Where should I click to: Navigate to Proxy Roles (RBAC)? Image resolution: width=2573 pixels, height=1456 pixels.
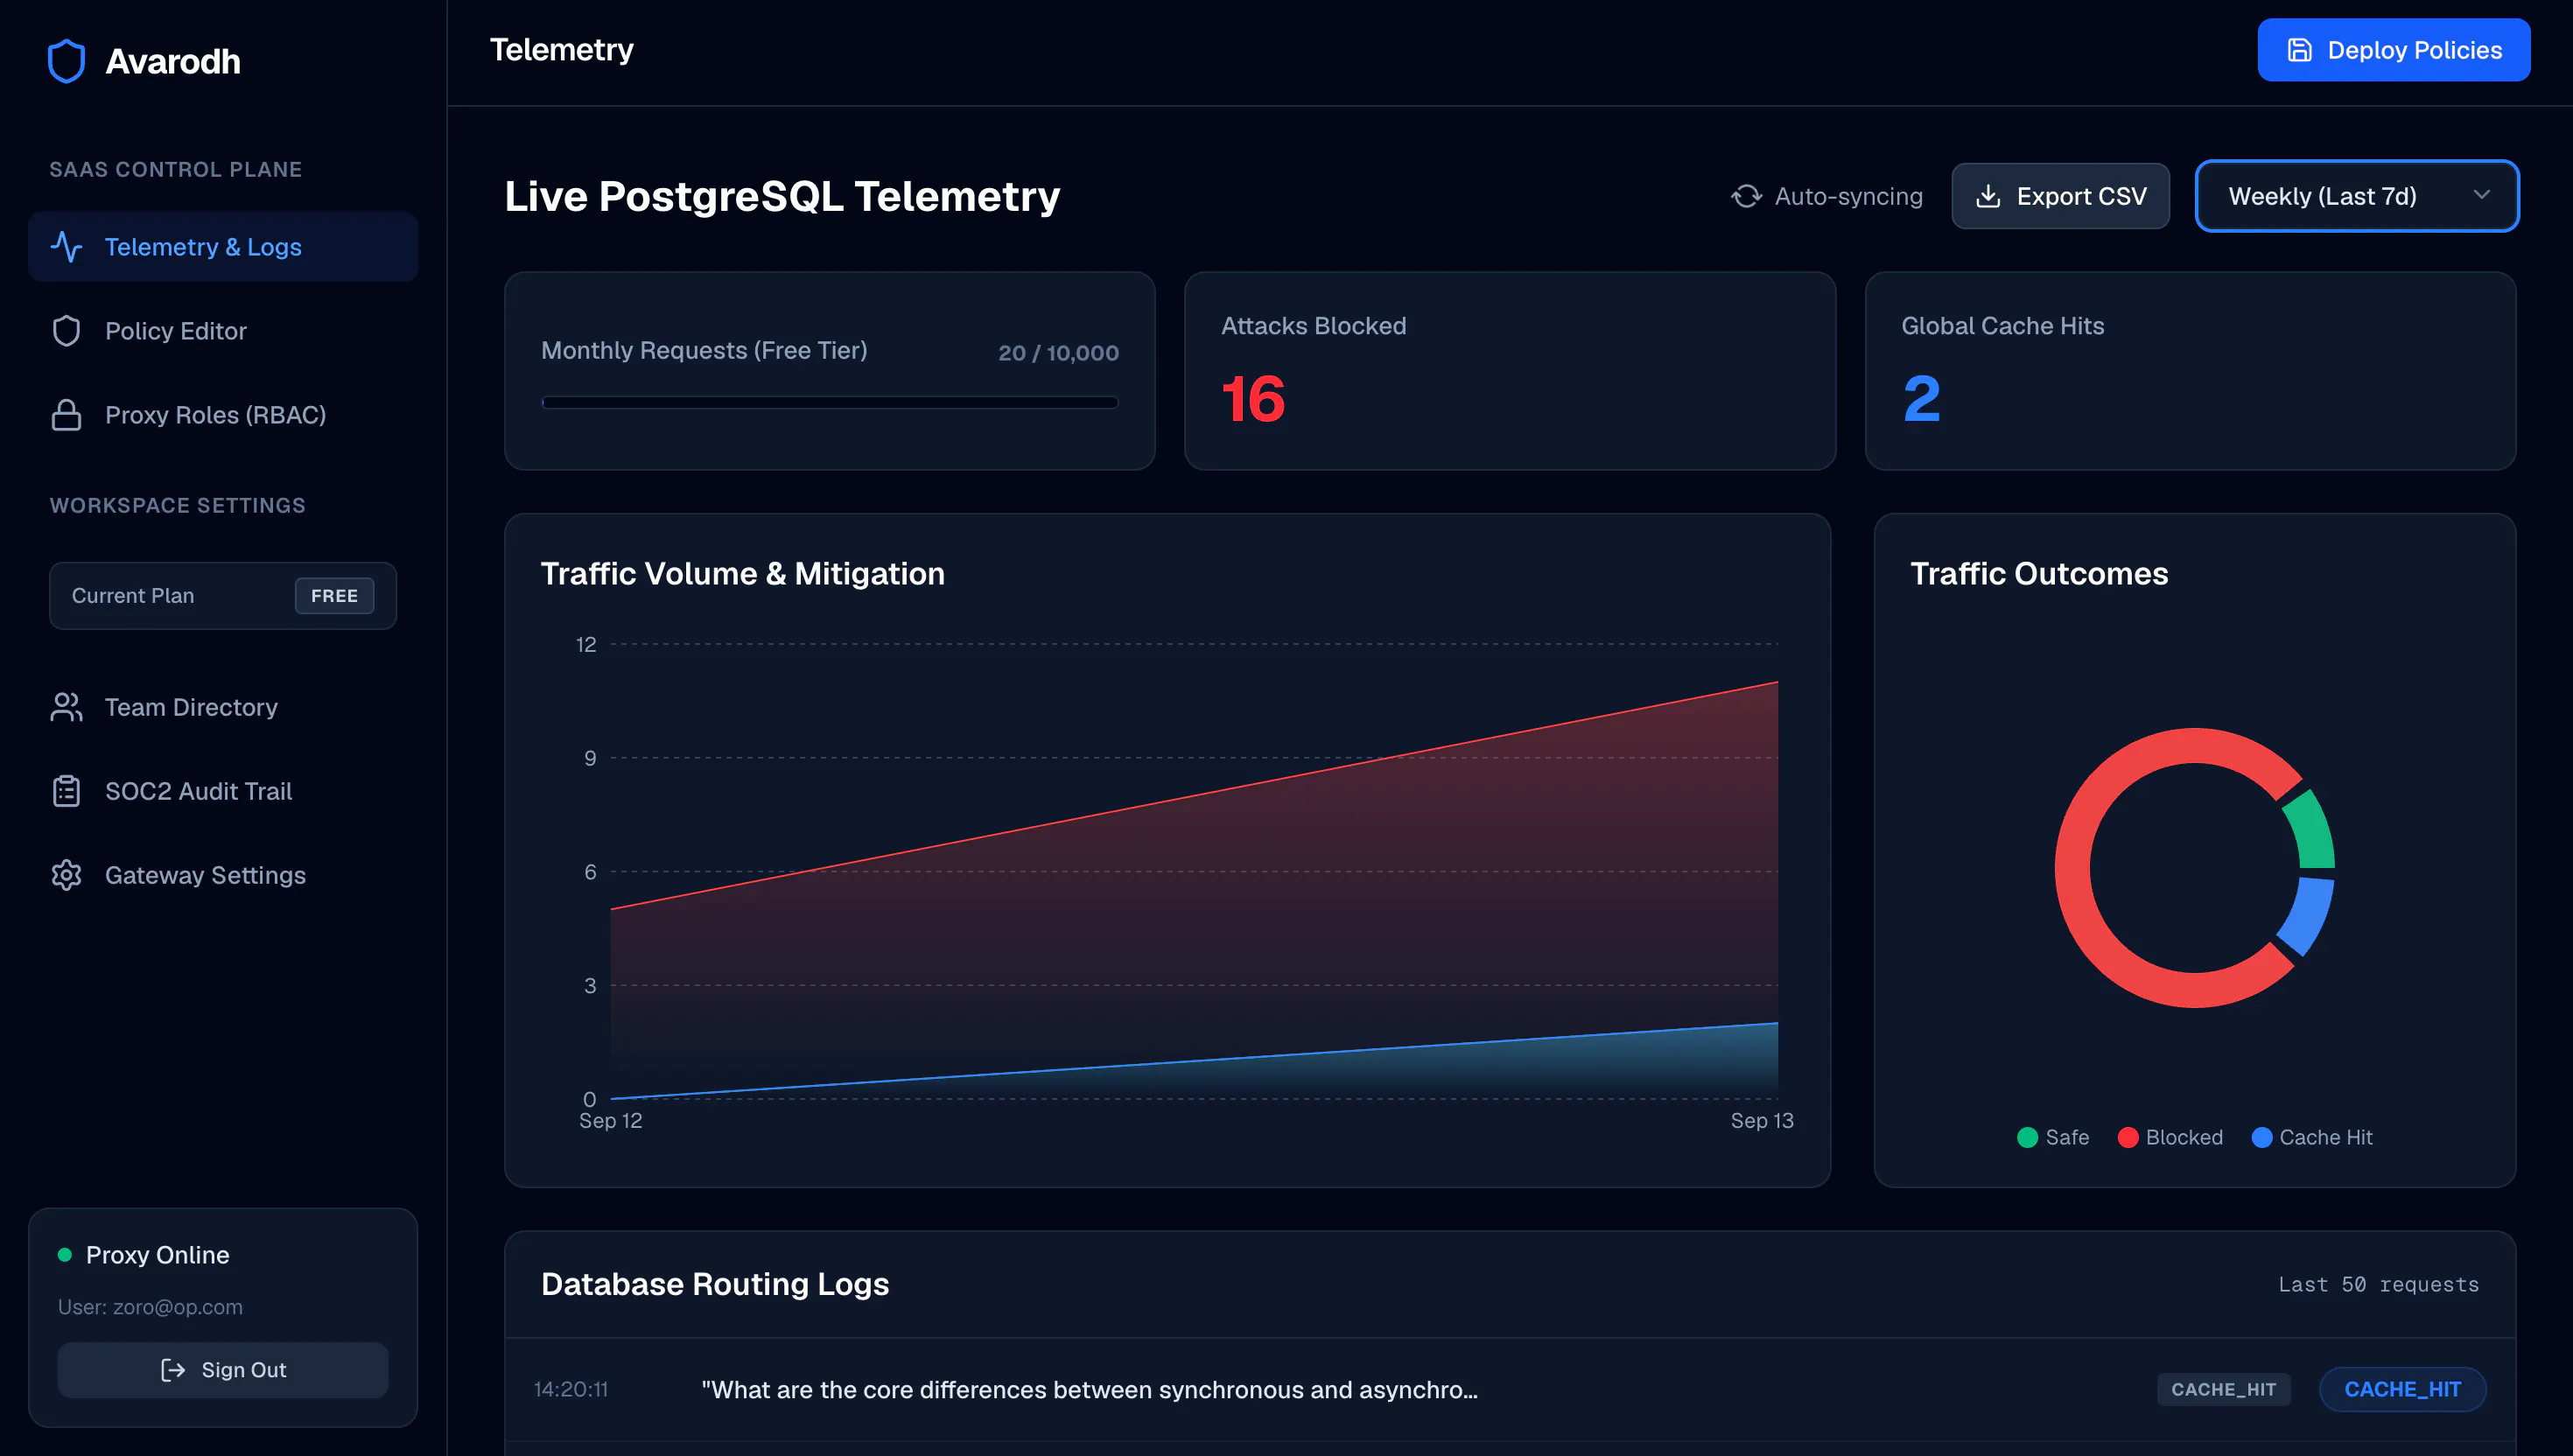coord(223,415)
